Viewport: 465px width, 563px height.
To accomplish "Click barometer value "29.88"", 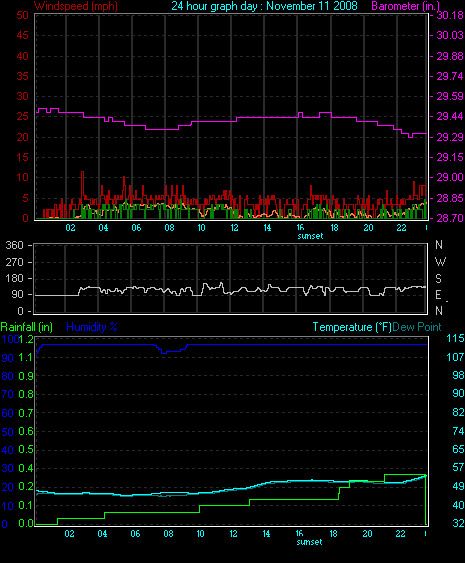I will click(450, 56).
